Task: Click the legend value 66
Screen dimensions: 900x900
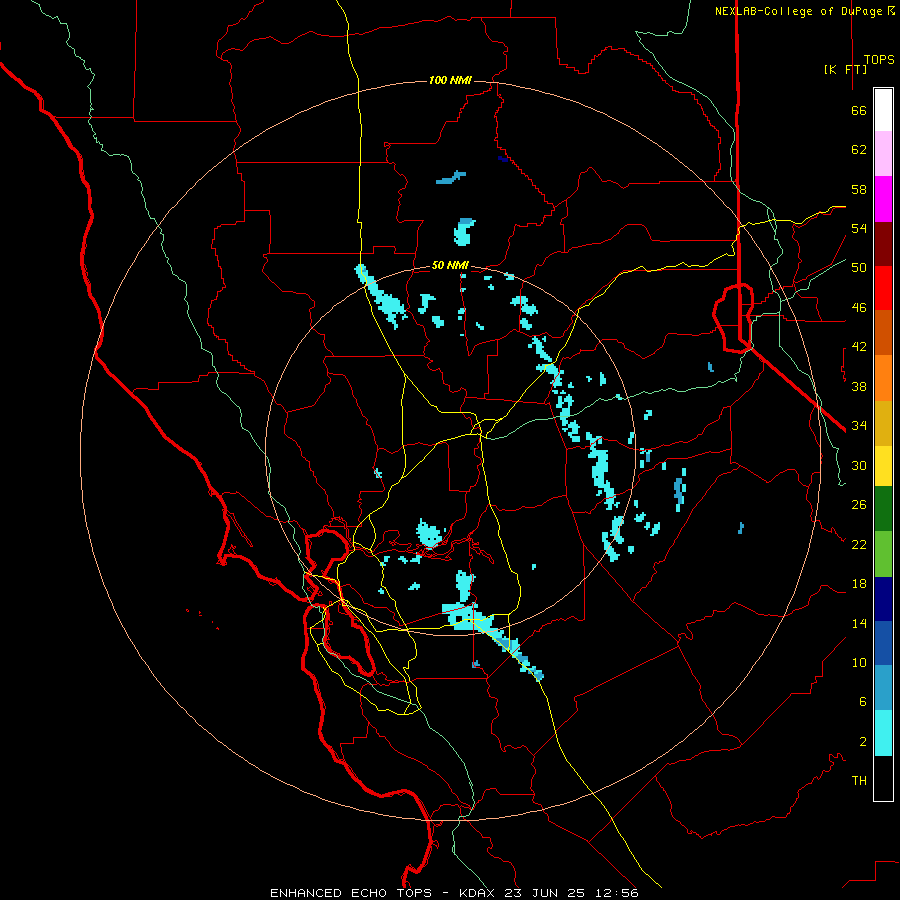Action: [859, 110]
